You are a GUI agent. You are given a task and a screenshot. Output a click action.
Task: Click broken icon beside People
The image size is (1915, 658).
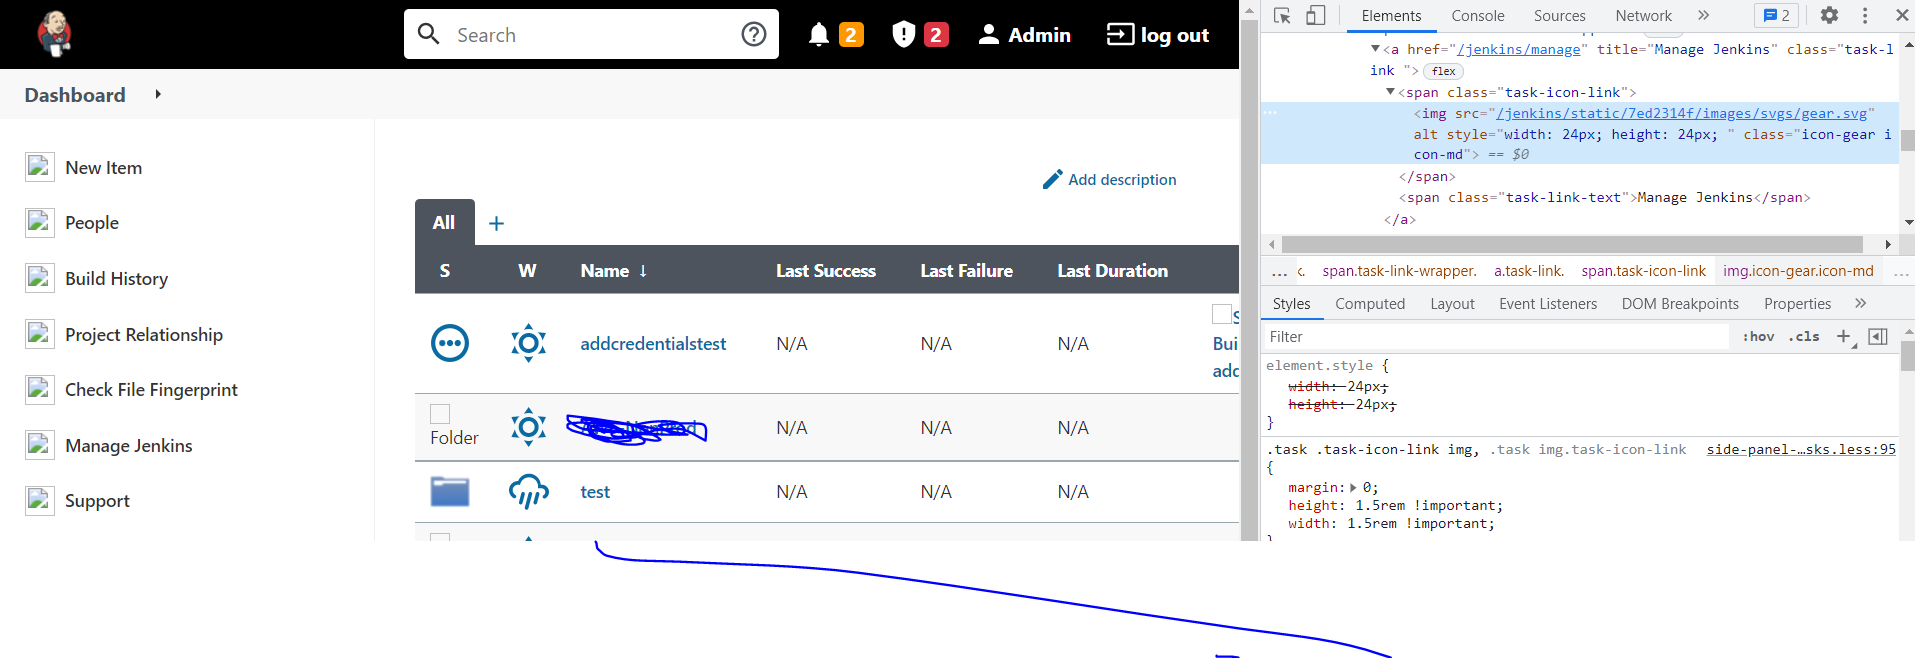click(x=39, y=222)
